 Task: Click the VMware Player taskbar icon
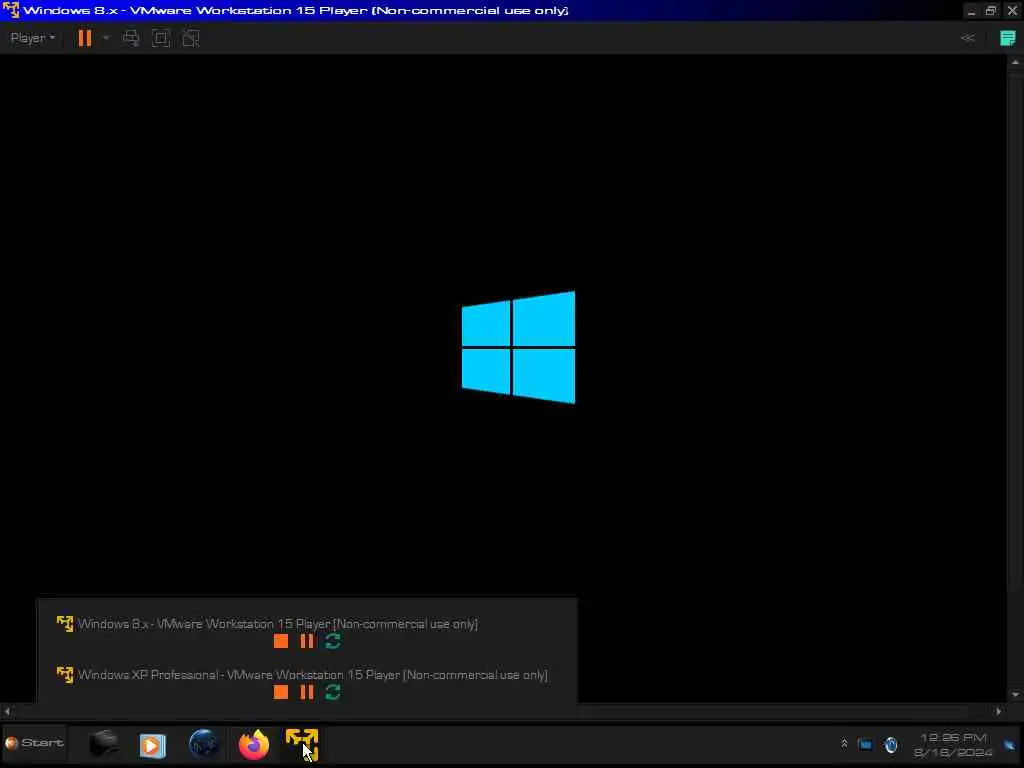[302, 744]
